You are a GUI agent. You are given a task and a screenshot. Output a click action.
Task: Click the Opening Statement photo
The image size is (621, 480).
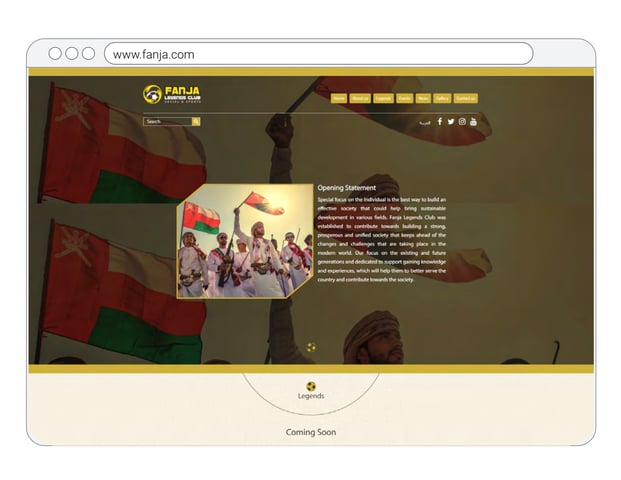click(x=245, y=241)
